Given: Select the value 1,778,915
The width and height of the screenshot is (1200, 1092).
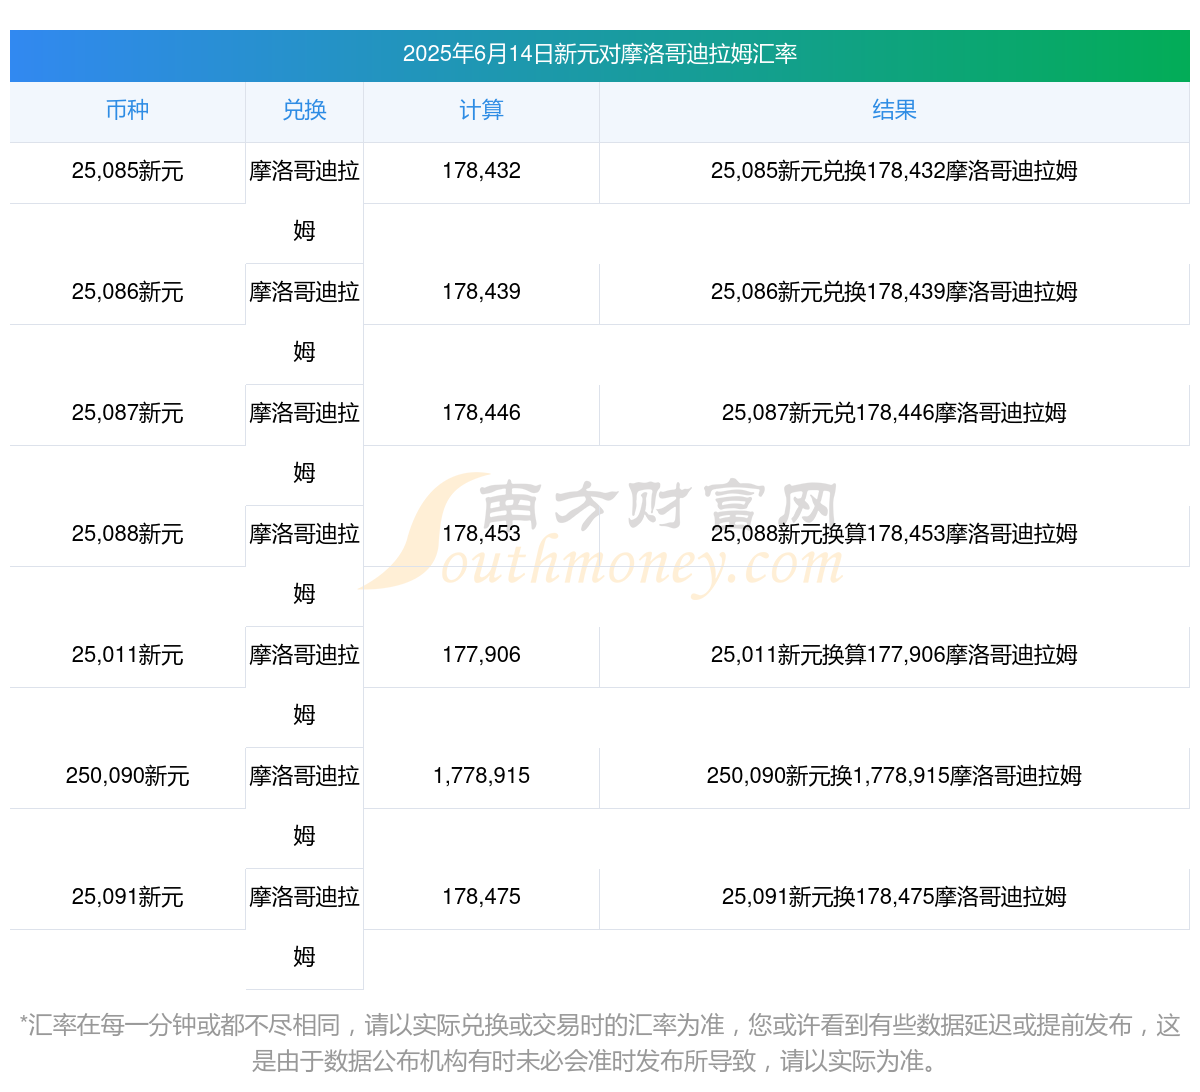Looking at the screenshot, I should (x=481, y=776).
